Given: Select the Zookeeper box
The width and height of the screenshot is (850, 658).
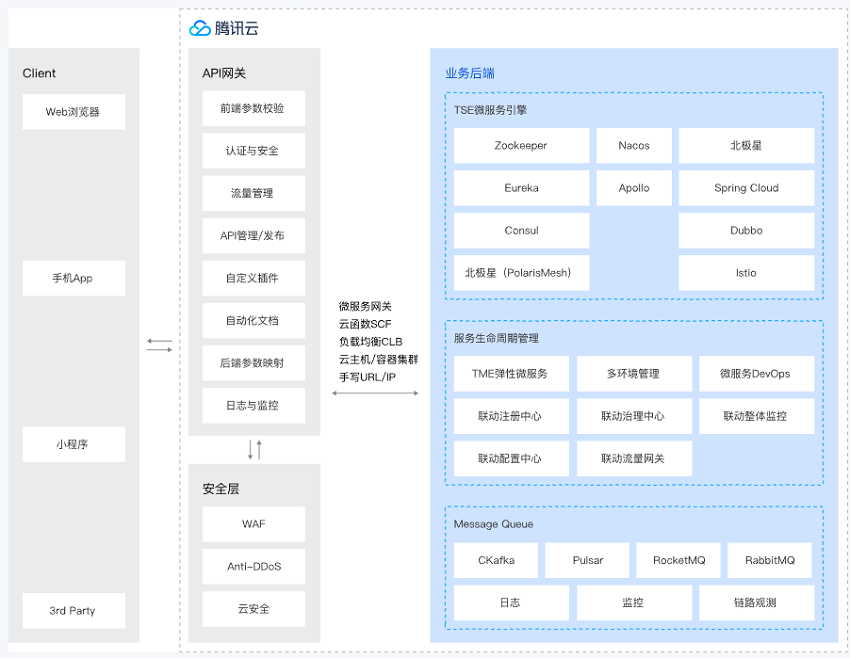Looking at the screenshot, I should click(x=521, y=145).
